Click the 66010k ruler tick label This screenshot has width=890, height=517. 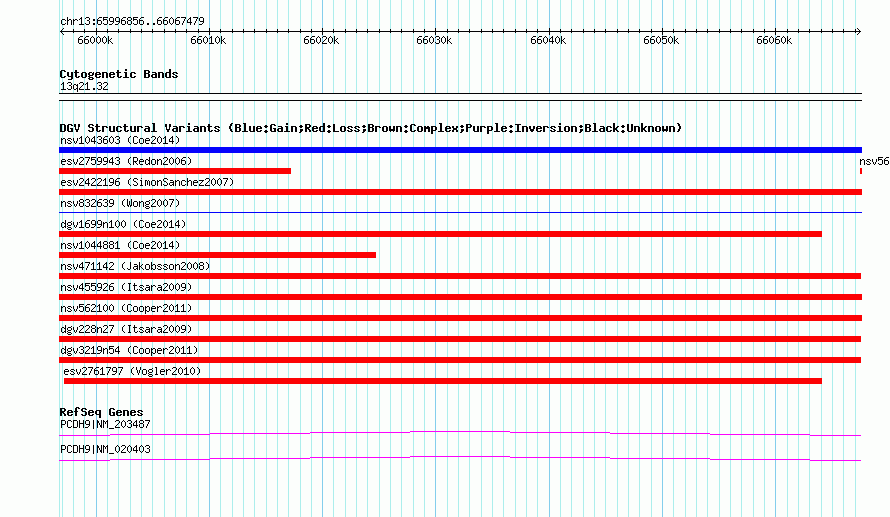tap(208, 40)
